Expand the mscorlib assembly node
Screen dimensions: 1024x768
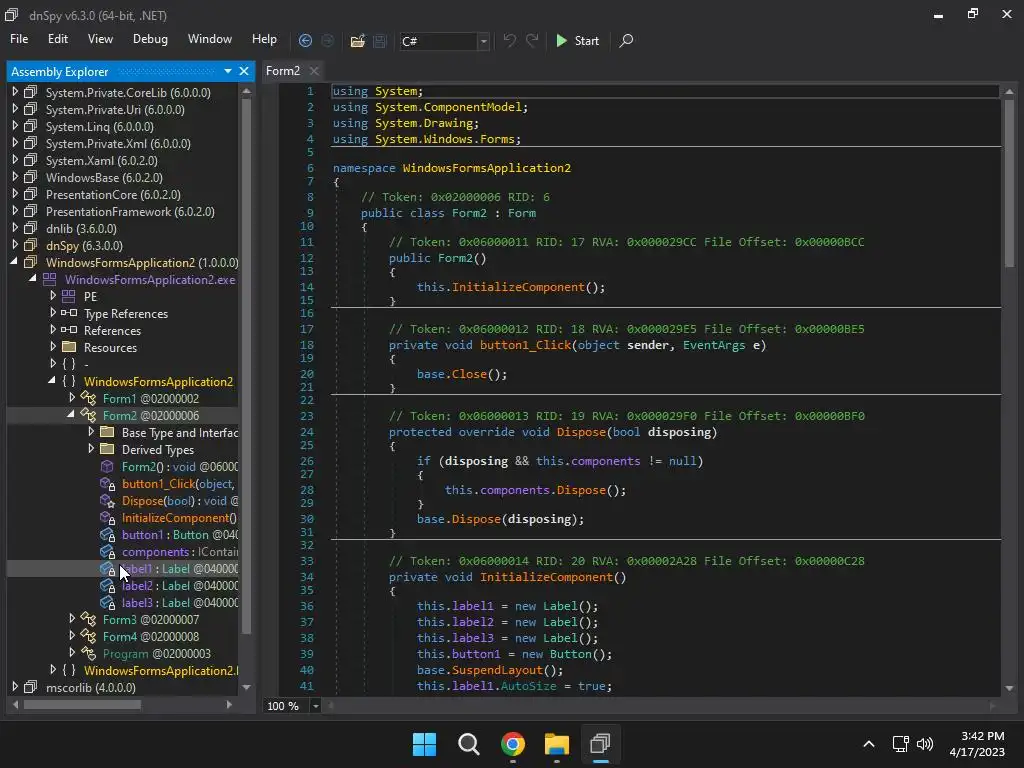coord(15,687)
